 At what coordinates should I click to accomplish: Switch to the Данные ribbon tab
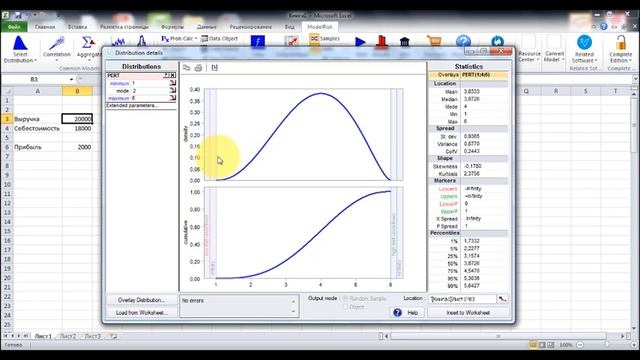coord(207,27)
